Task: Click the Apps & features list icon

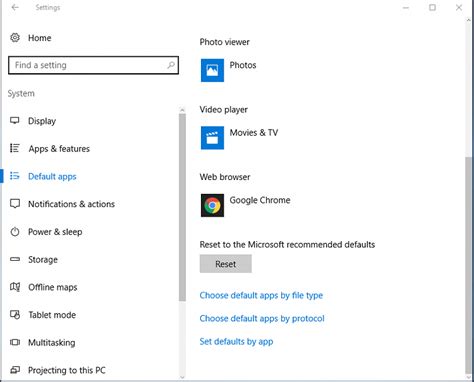Action: (15, 148)
